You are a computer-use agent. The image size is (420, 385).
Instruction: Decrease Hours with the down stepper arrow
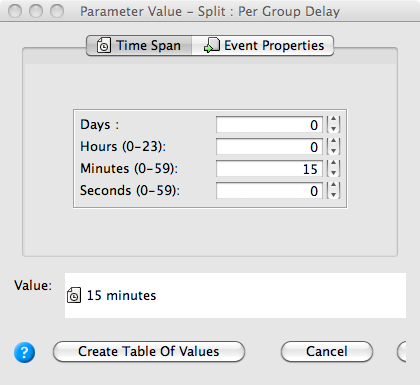333,151
